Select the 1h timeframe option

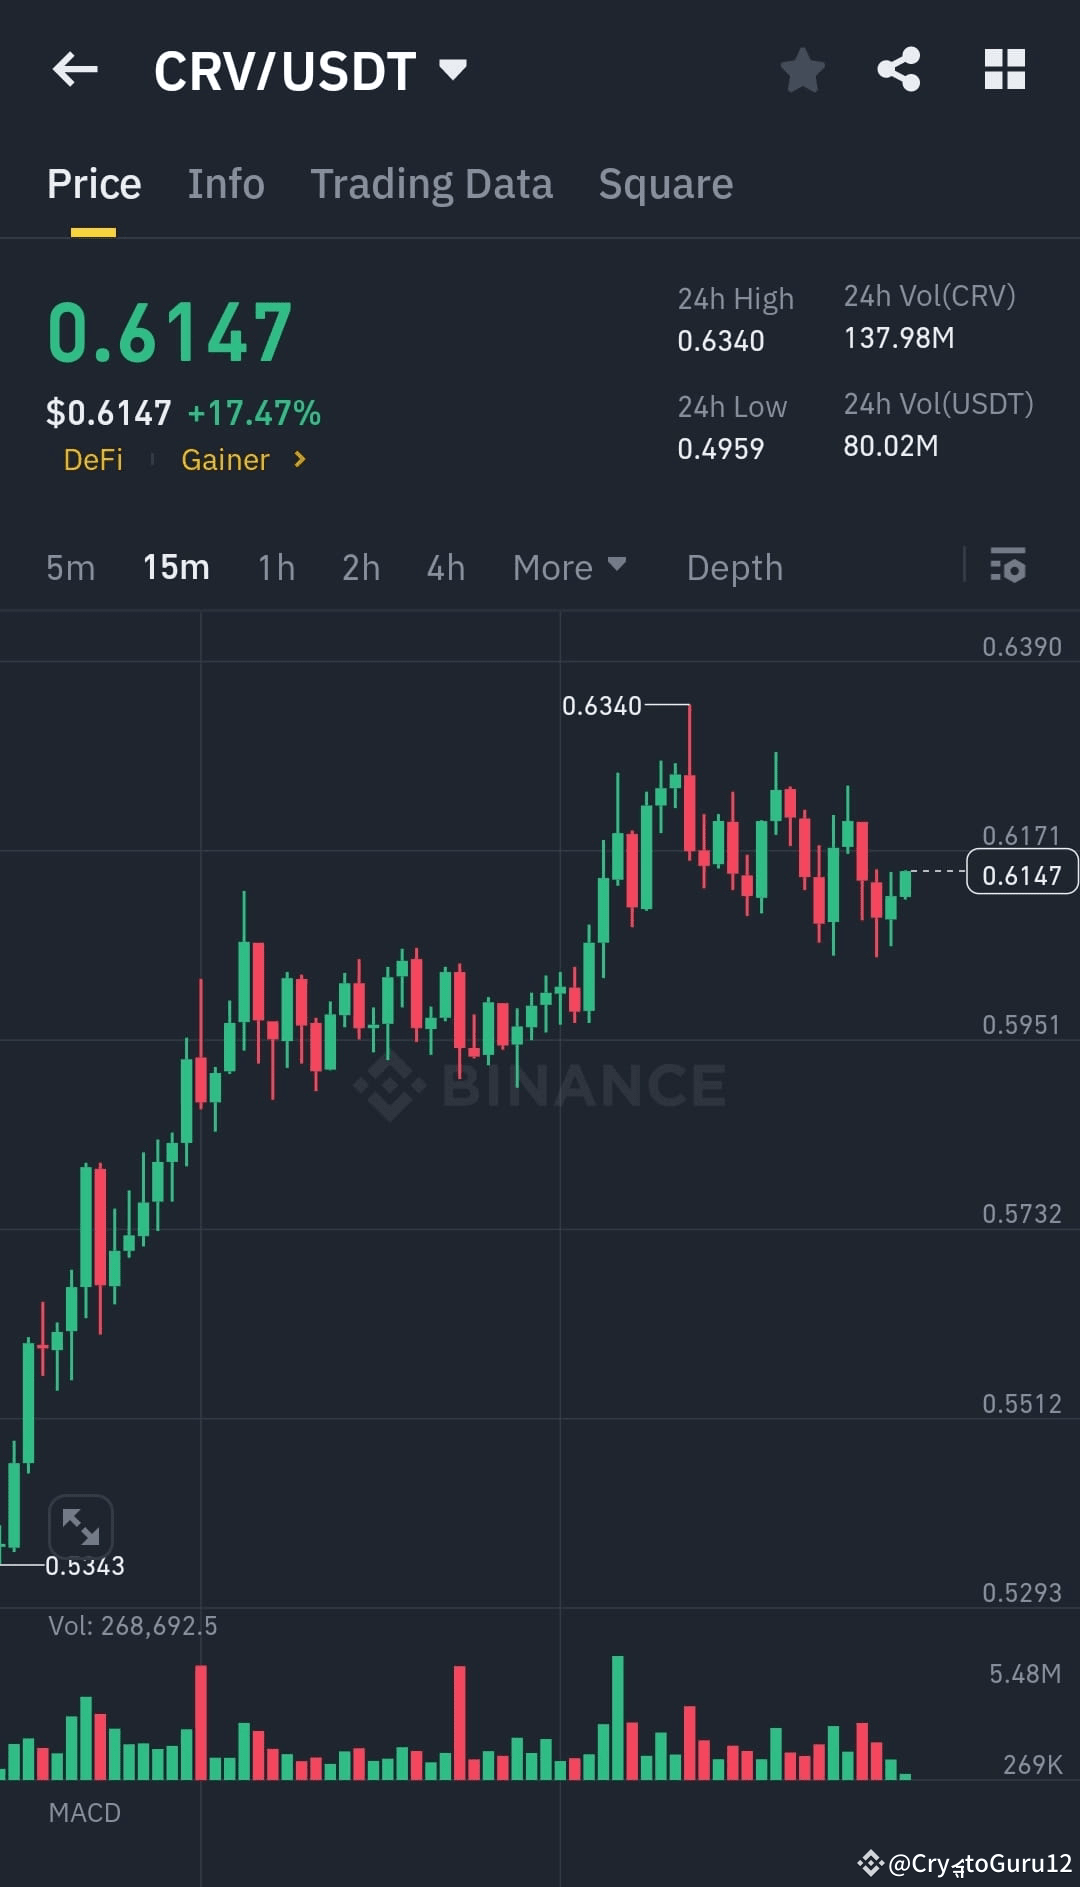click(x=275, y=567)
